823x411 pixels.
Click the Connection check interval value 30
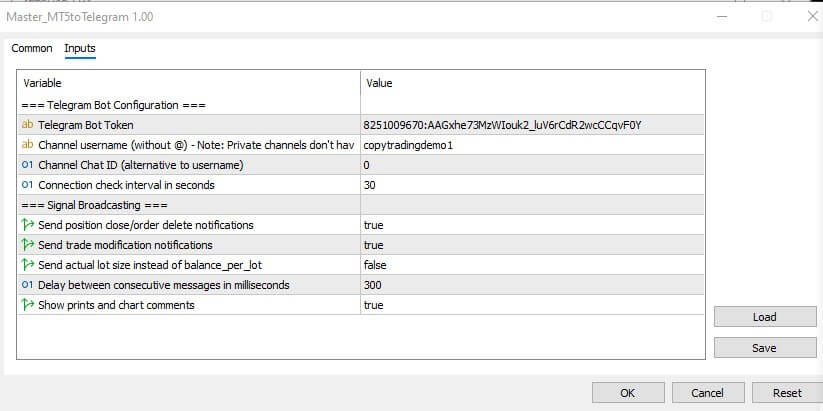point(371,185)
